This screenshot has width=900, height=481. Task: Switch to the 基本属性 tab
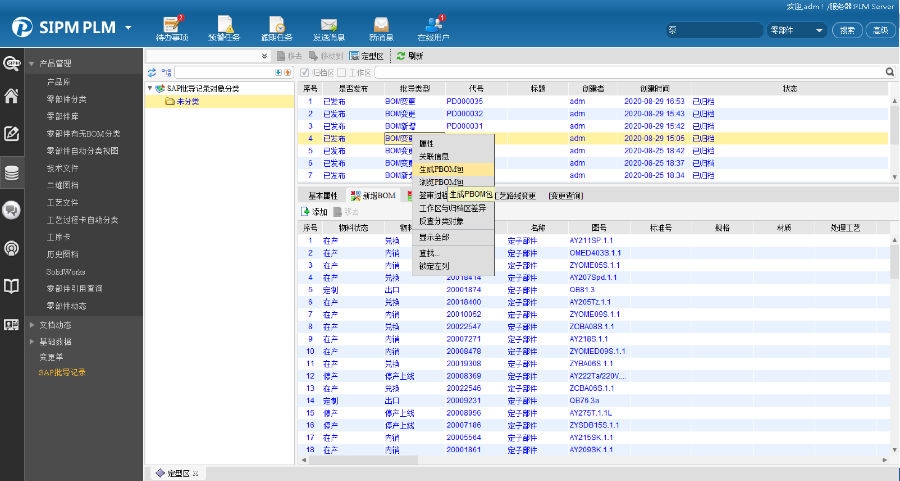click(322, 195)
